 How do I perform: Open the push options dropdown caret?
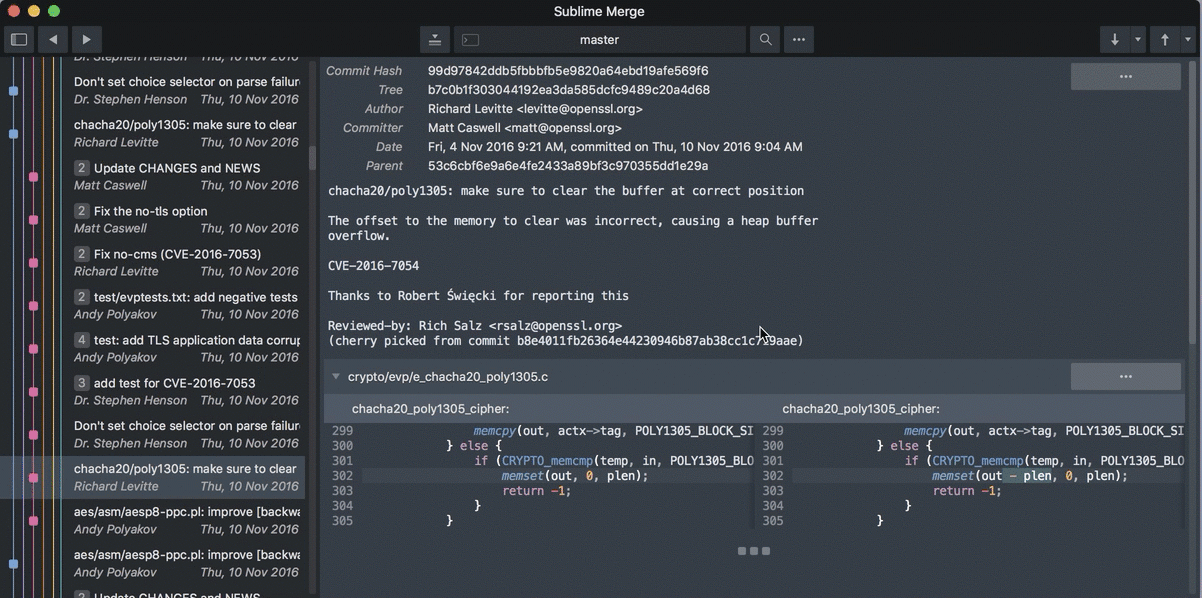[x=1189, y=39]
